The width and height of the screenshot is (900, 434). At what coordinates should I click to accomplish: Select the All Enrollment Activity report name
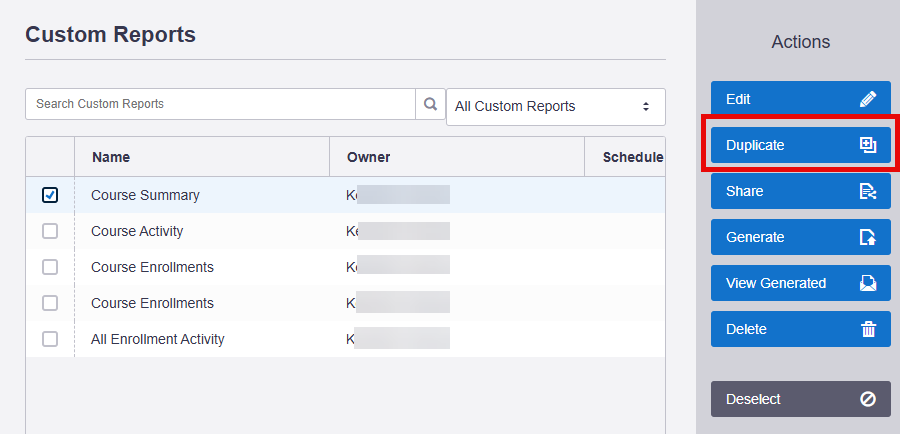point(157,339)
